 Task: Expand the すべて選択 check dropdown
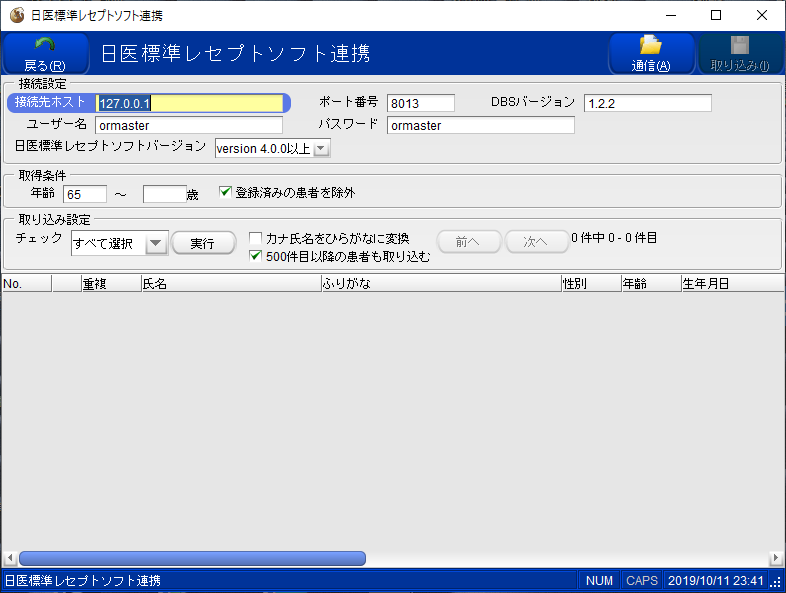tap(155, 243)
